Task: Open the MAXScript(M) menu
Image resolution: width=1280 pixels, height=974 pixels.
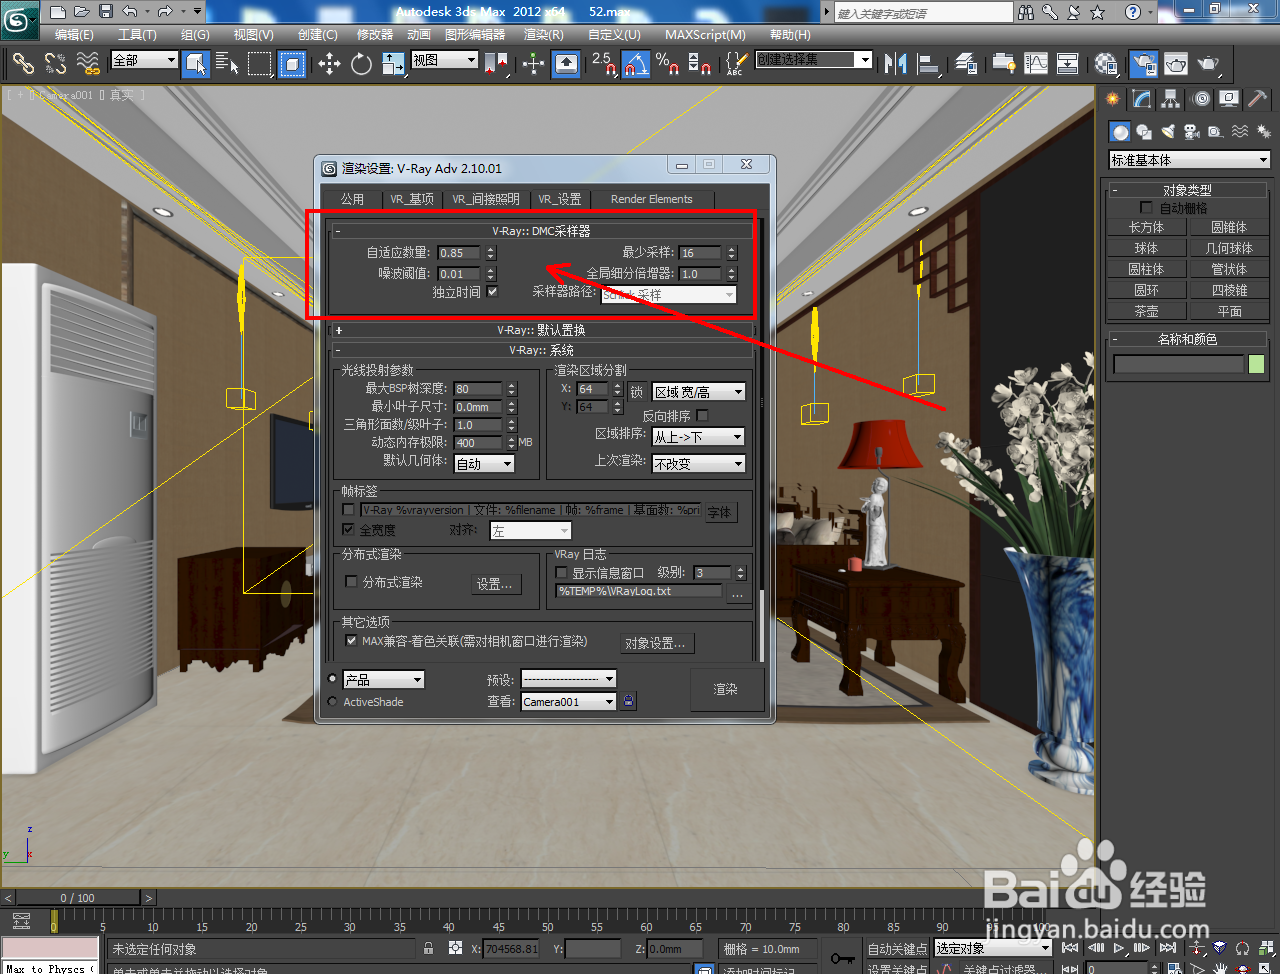Action: [x=705, y=34]
